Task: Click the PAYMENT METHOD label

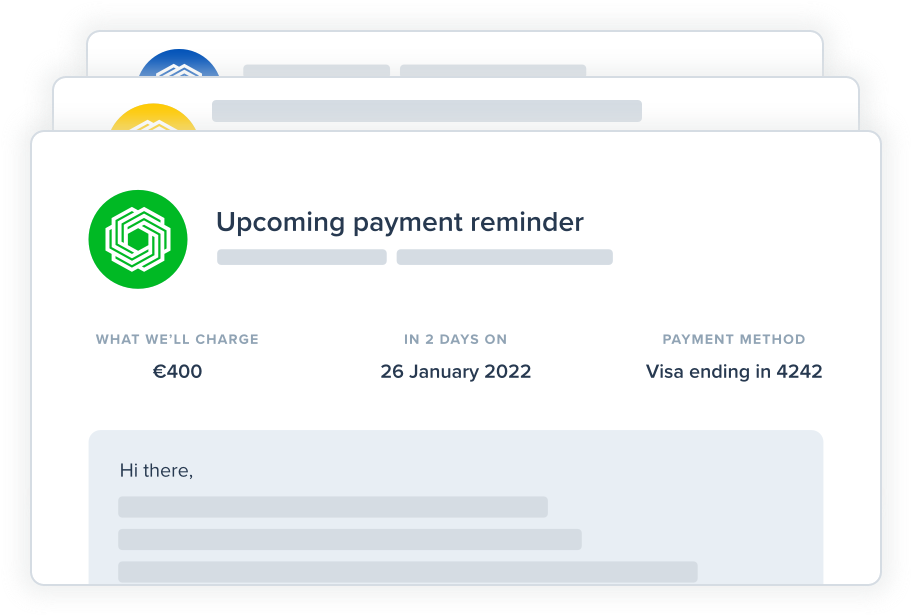Action: (733, 339)
